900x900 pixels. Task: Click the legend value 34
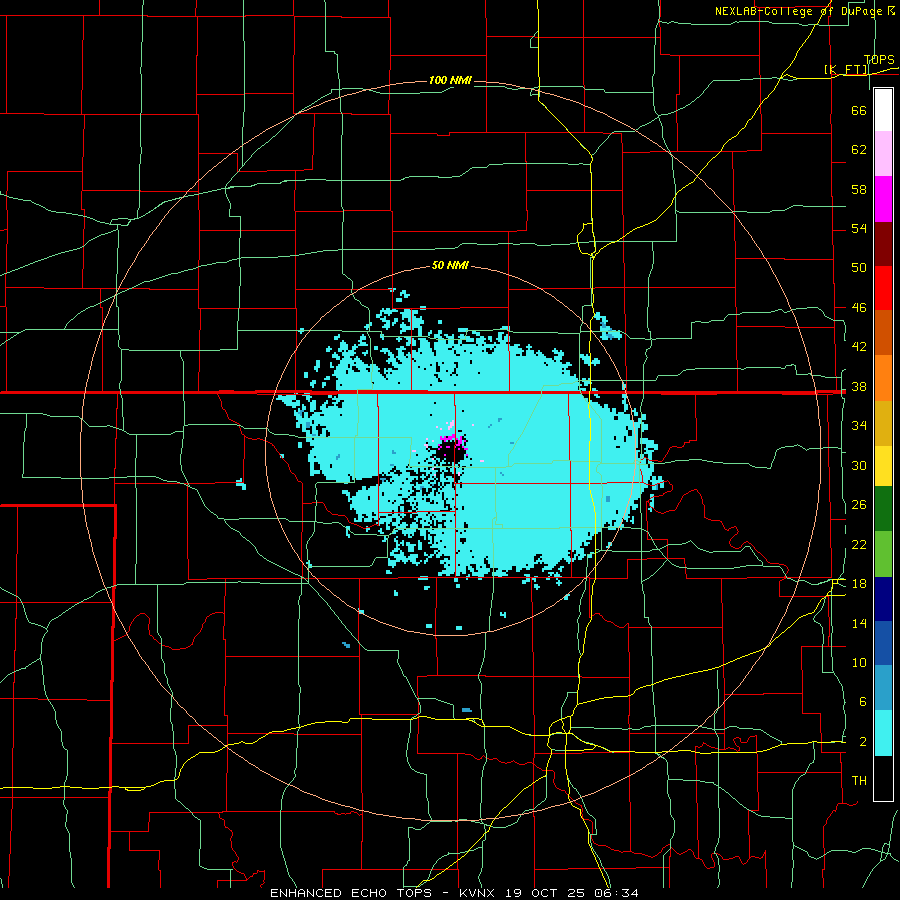[x=859, y=425]
